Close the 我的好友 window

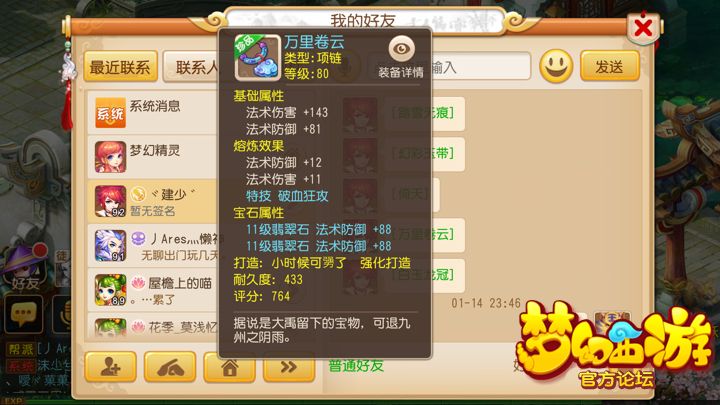tap(643, 28)
